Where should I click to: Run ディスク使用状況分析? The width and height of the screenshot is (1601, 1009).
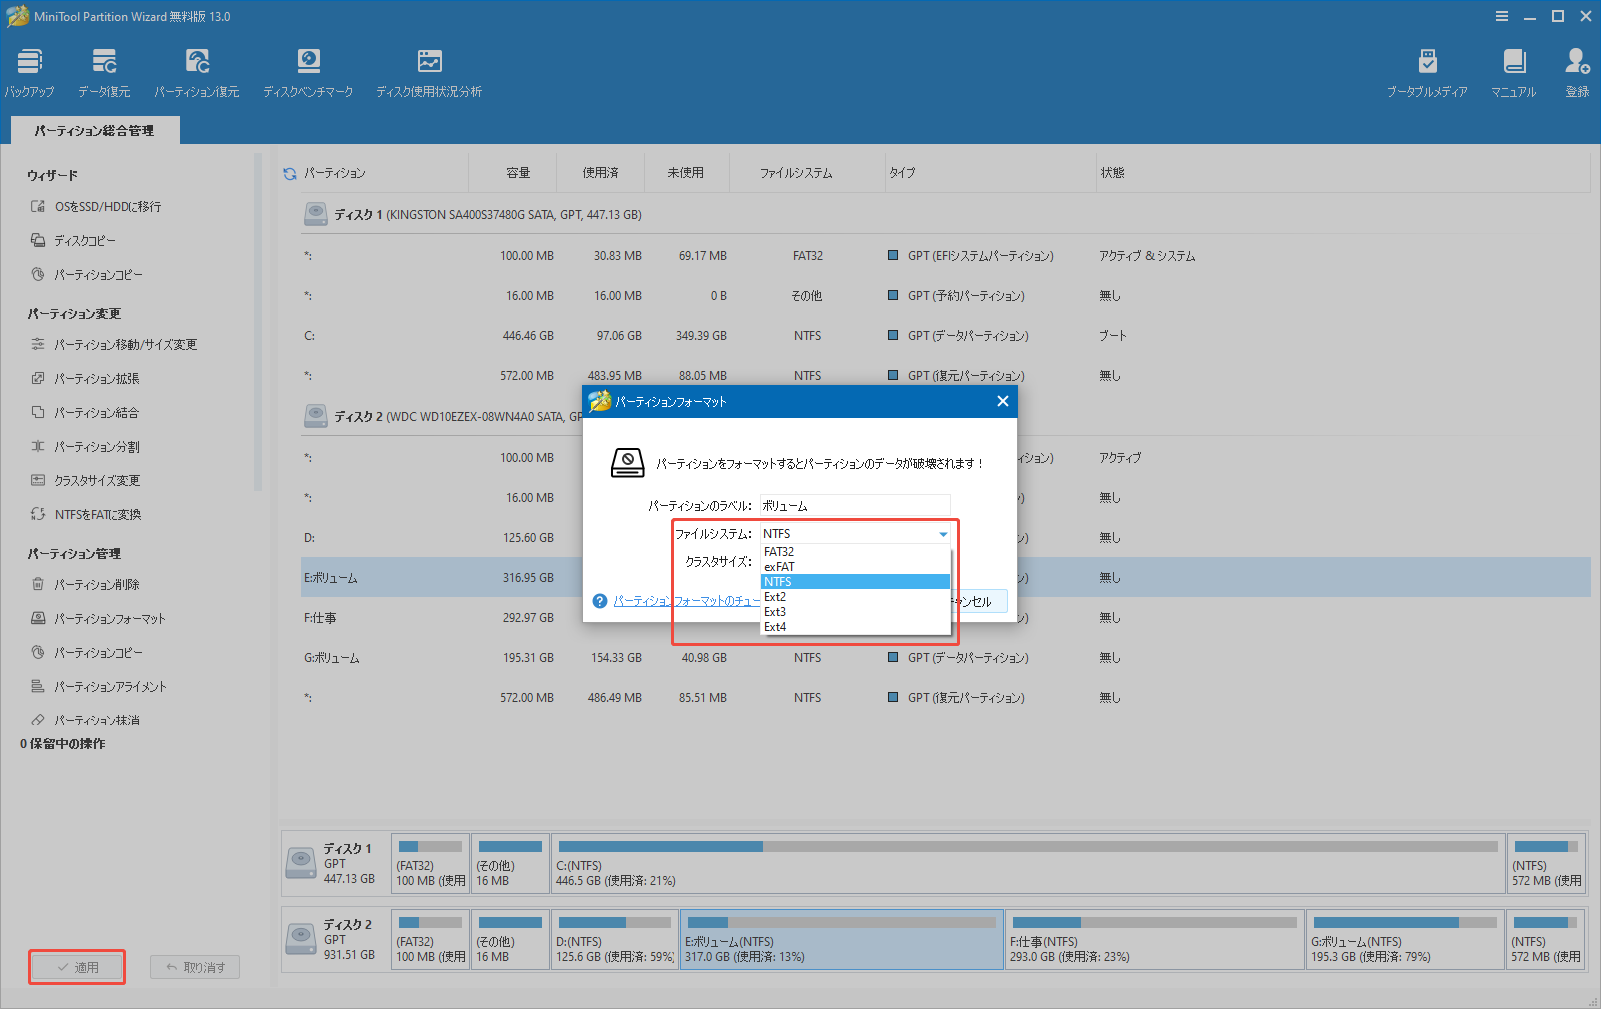tap(429, 70)
